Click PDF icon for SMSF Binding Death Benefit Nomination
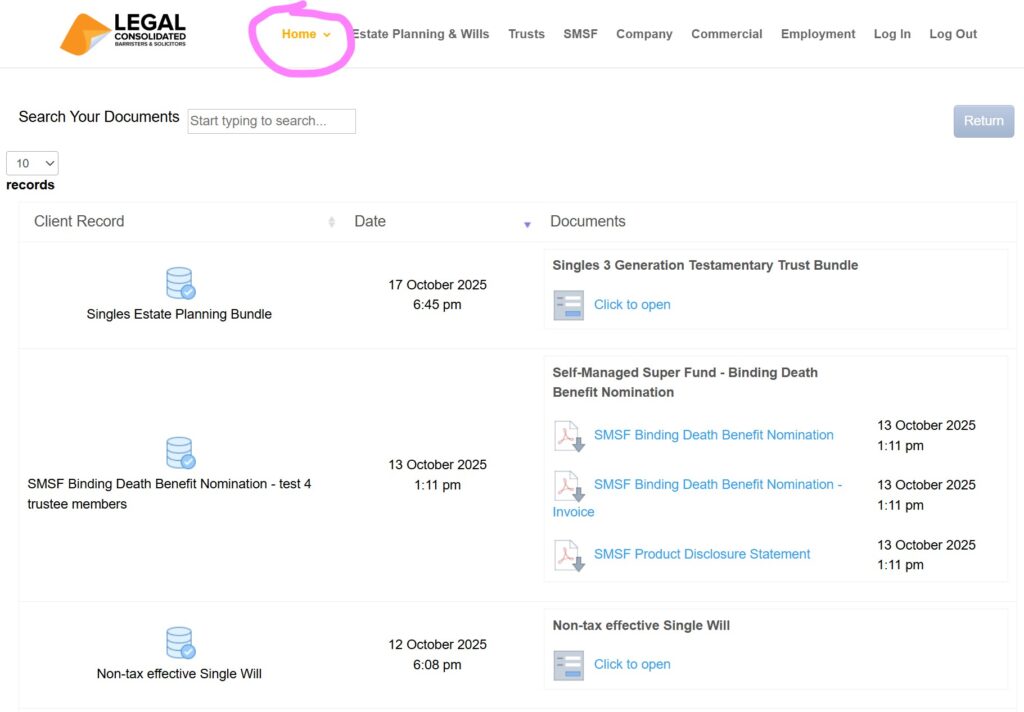Image resolution: width=1024 pixels, height=712 pixels. [569, 436]
